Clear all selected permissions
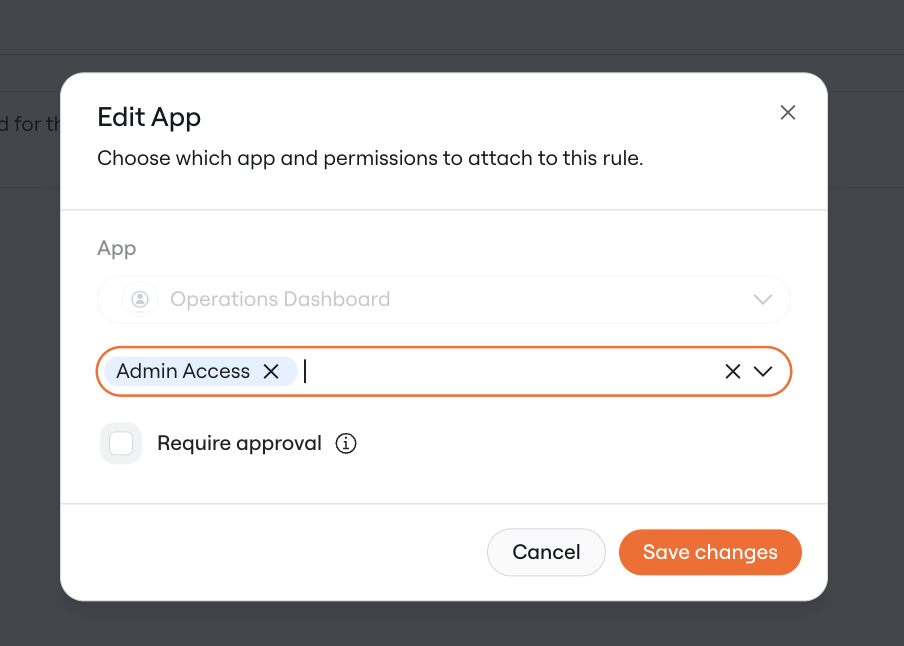The image size is (904, 646). pos(732,371)
